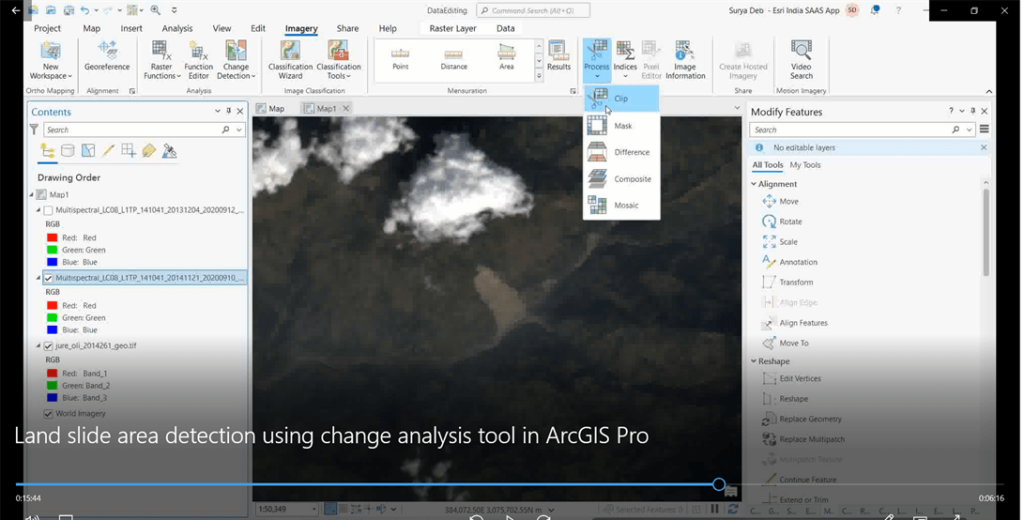1024x520 pixels.
Task: Open the Imagery ribbon tab
Action: coord(301,29)
